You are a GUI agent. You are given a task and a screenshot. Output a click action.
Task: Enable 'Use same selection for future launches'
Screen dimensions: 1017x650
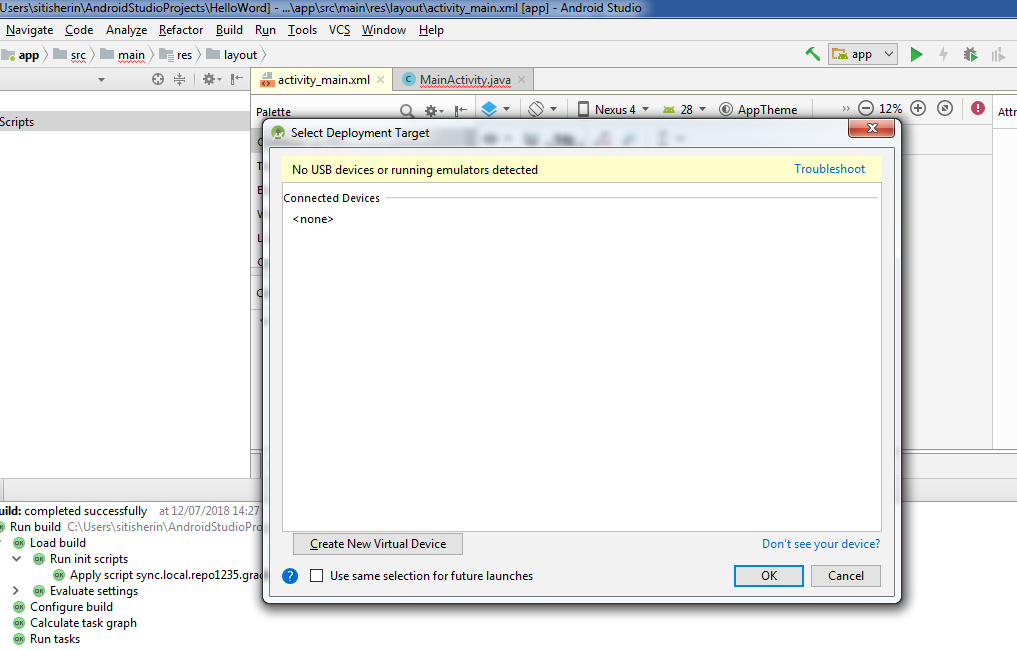coord(316,575)
